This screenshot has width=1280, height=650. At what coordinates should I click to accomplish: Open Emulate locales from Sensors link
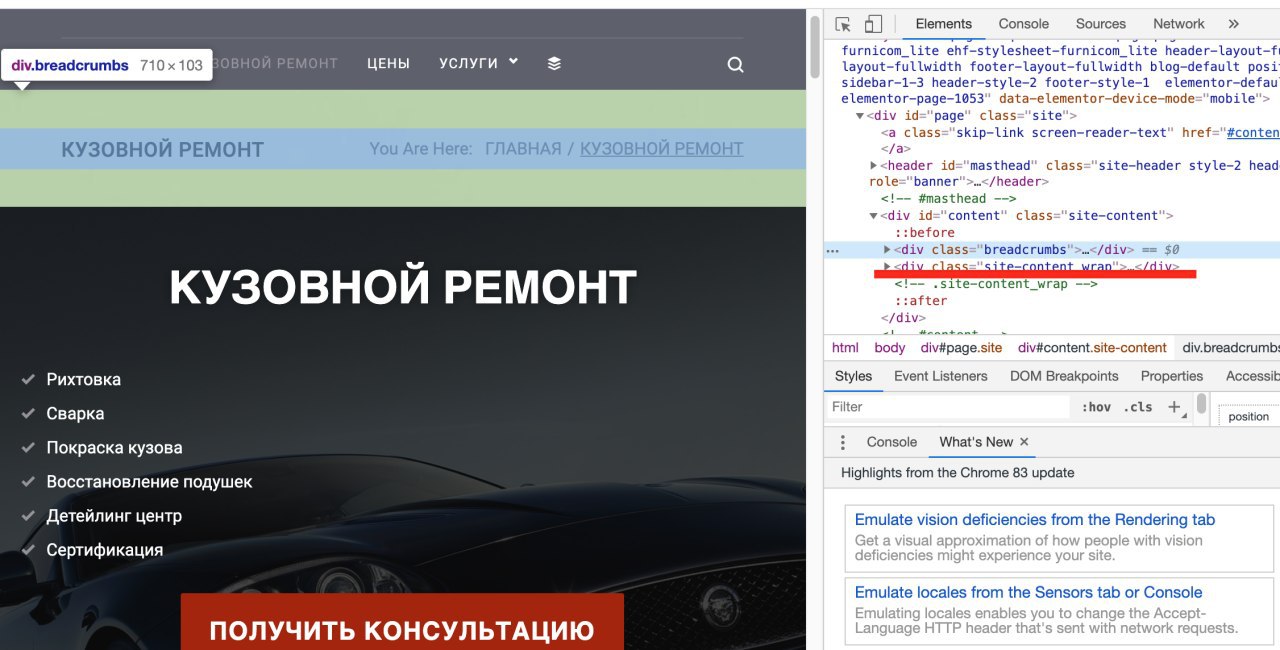point(1028,593)
